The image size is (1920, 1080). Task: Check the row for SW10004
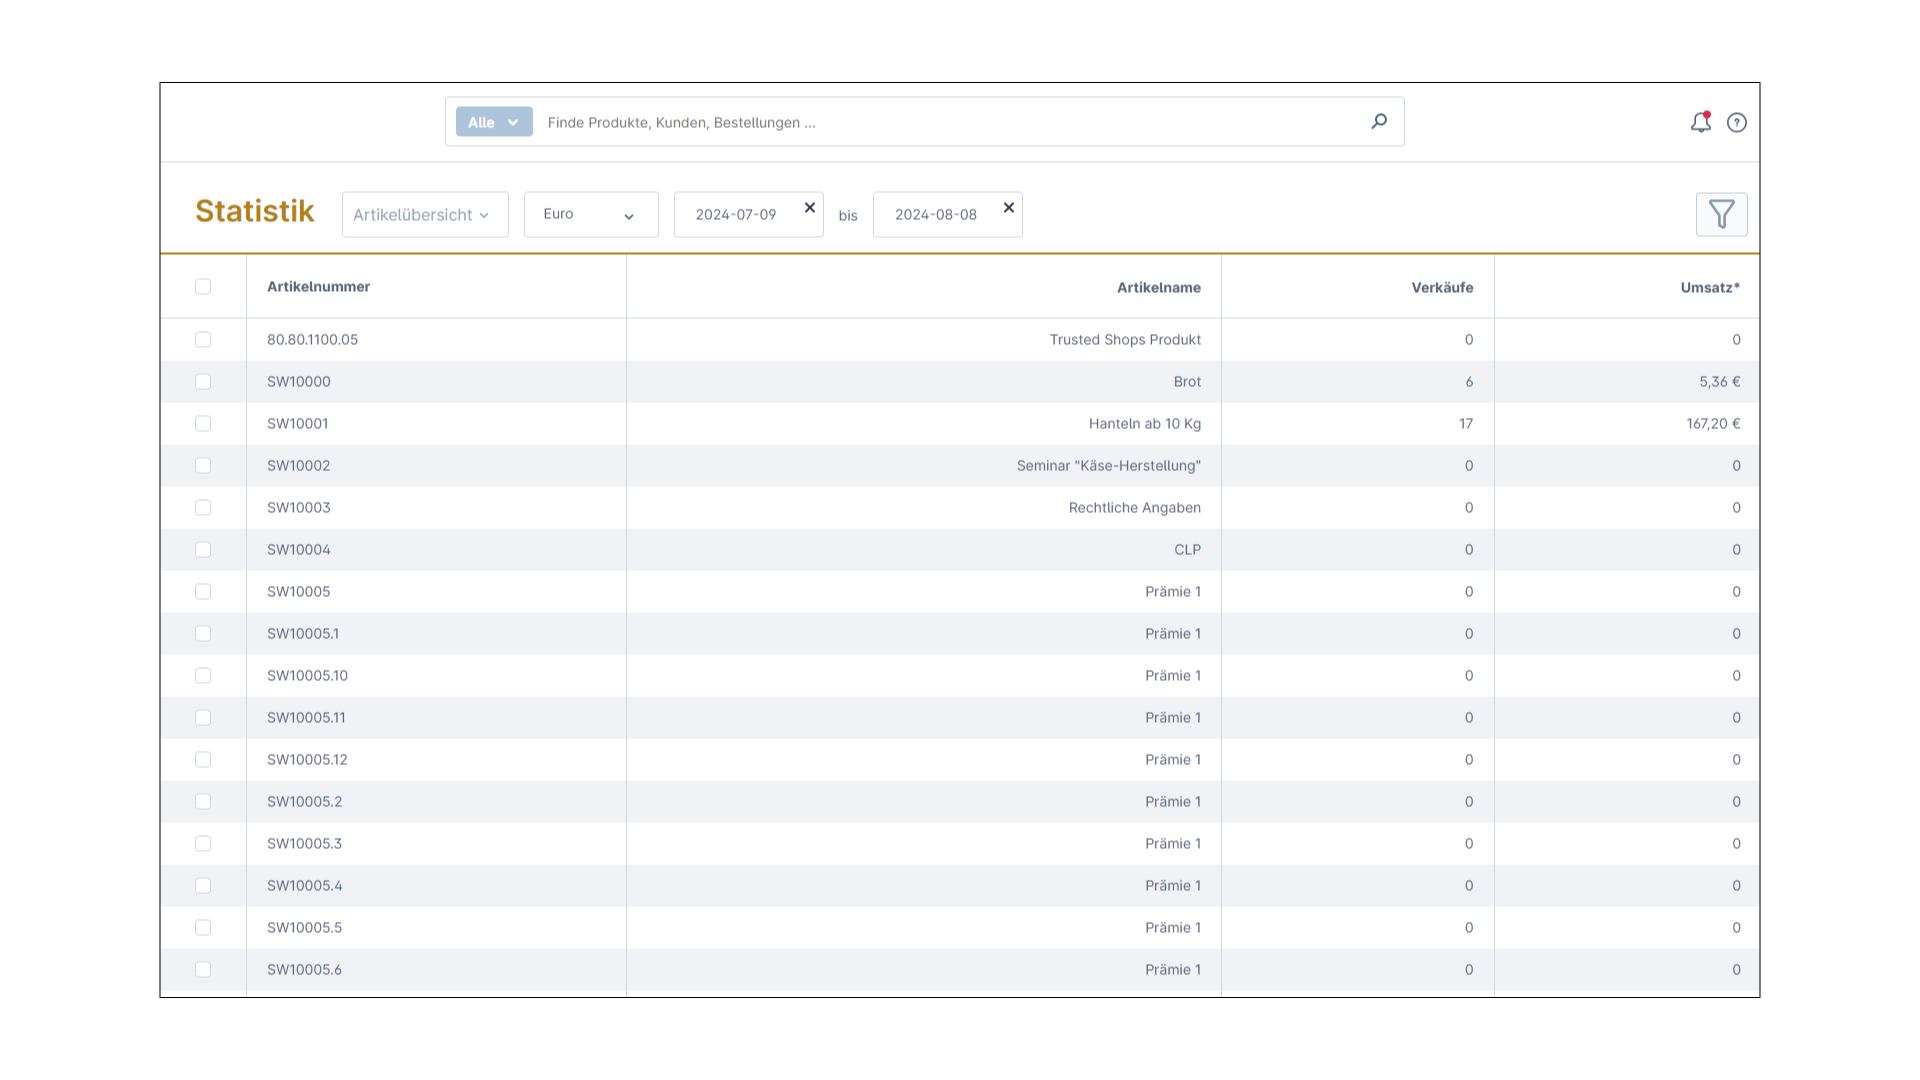pos(203,550)
